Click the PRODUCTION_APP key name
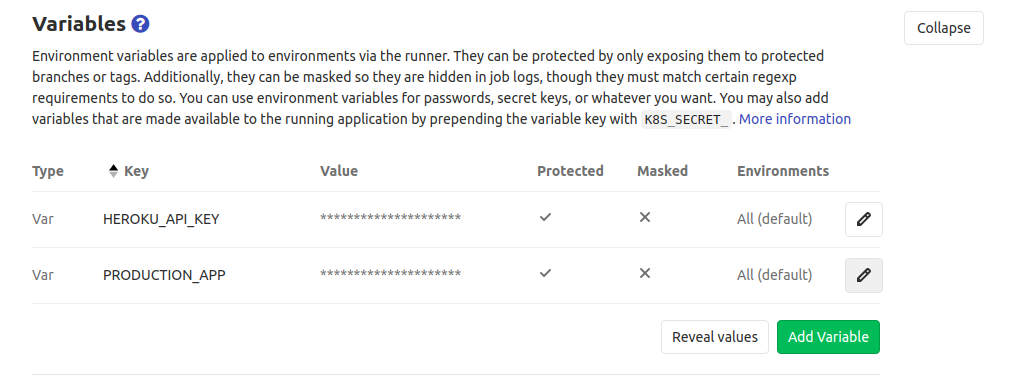This screenshot has width=1023, height=378. (x=164, y=275)
